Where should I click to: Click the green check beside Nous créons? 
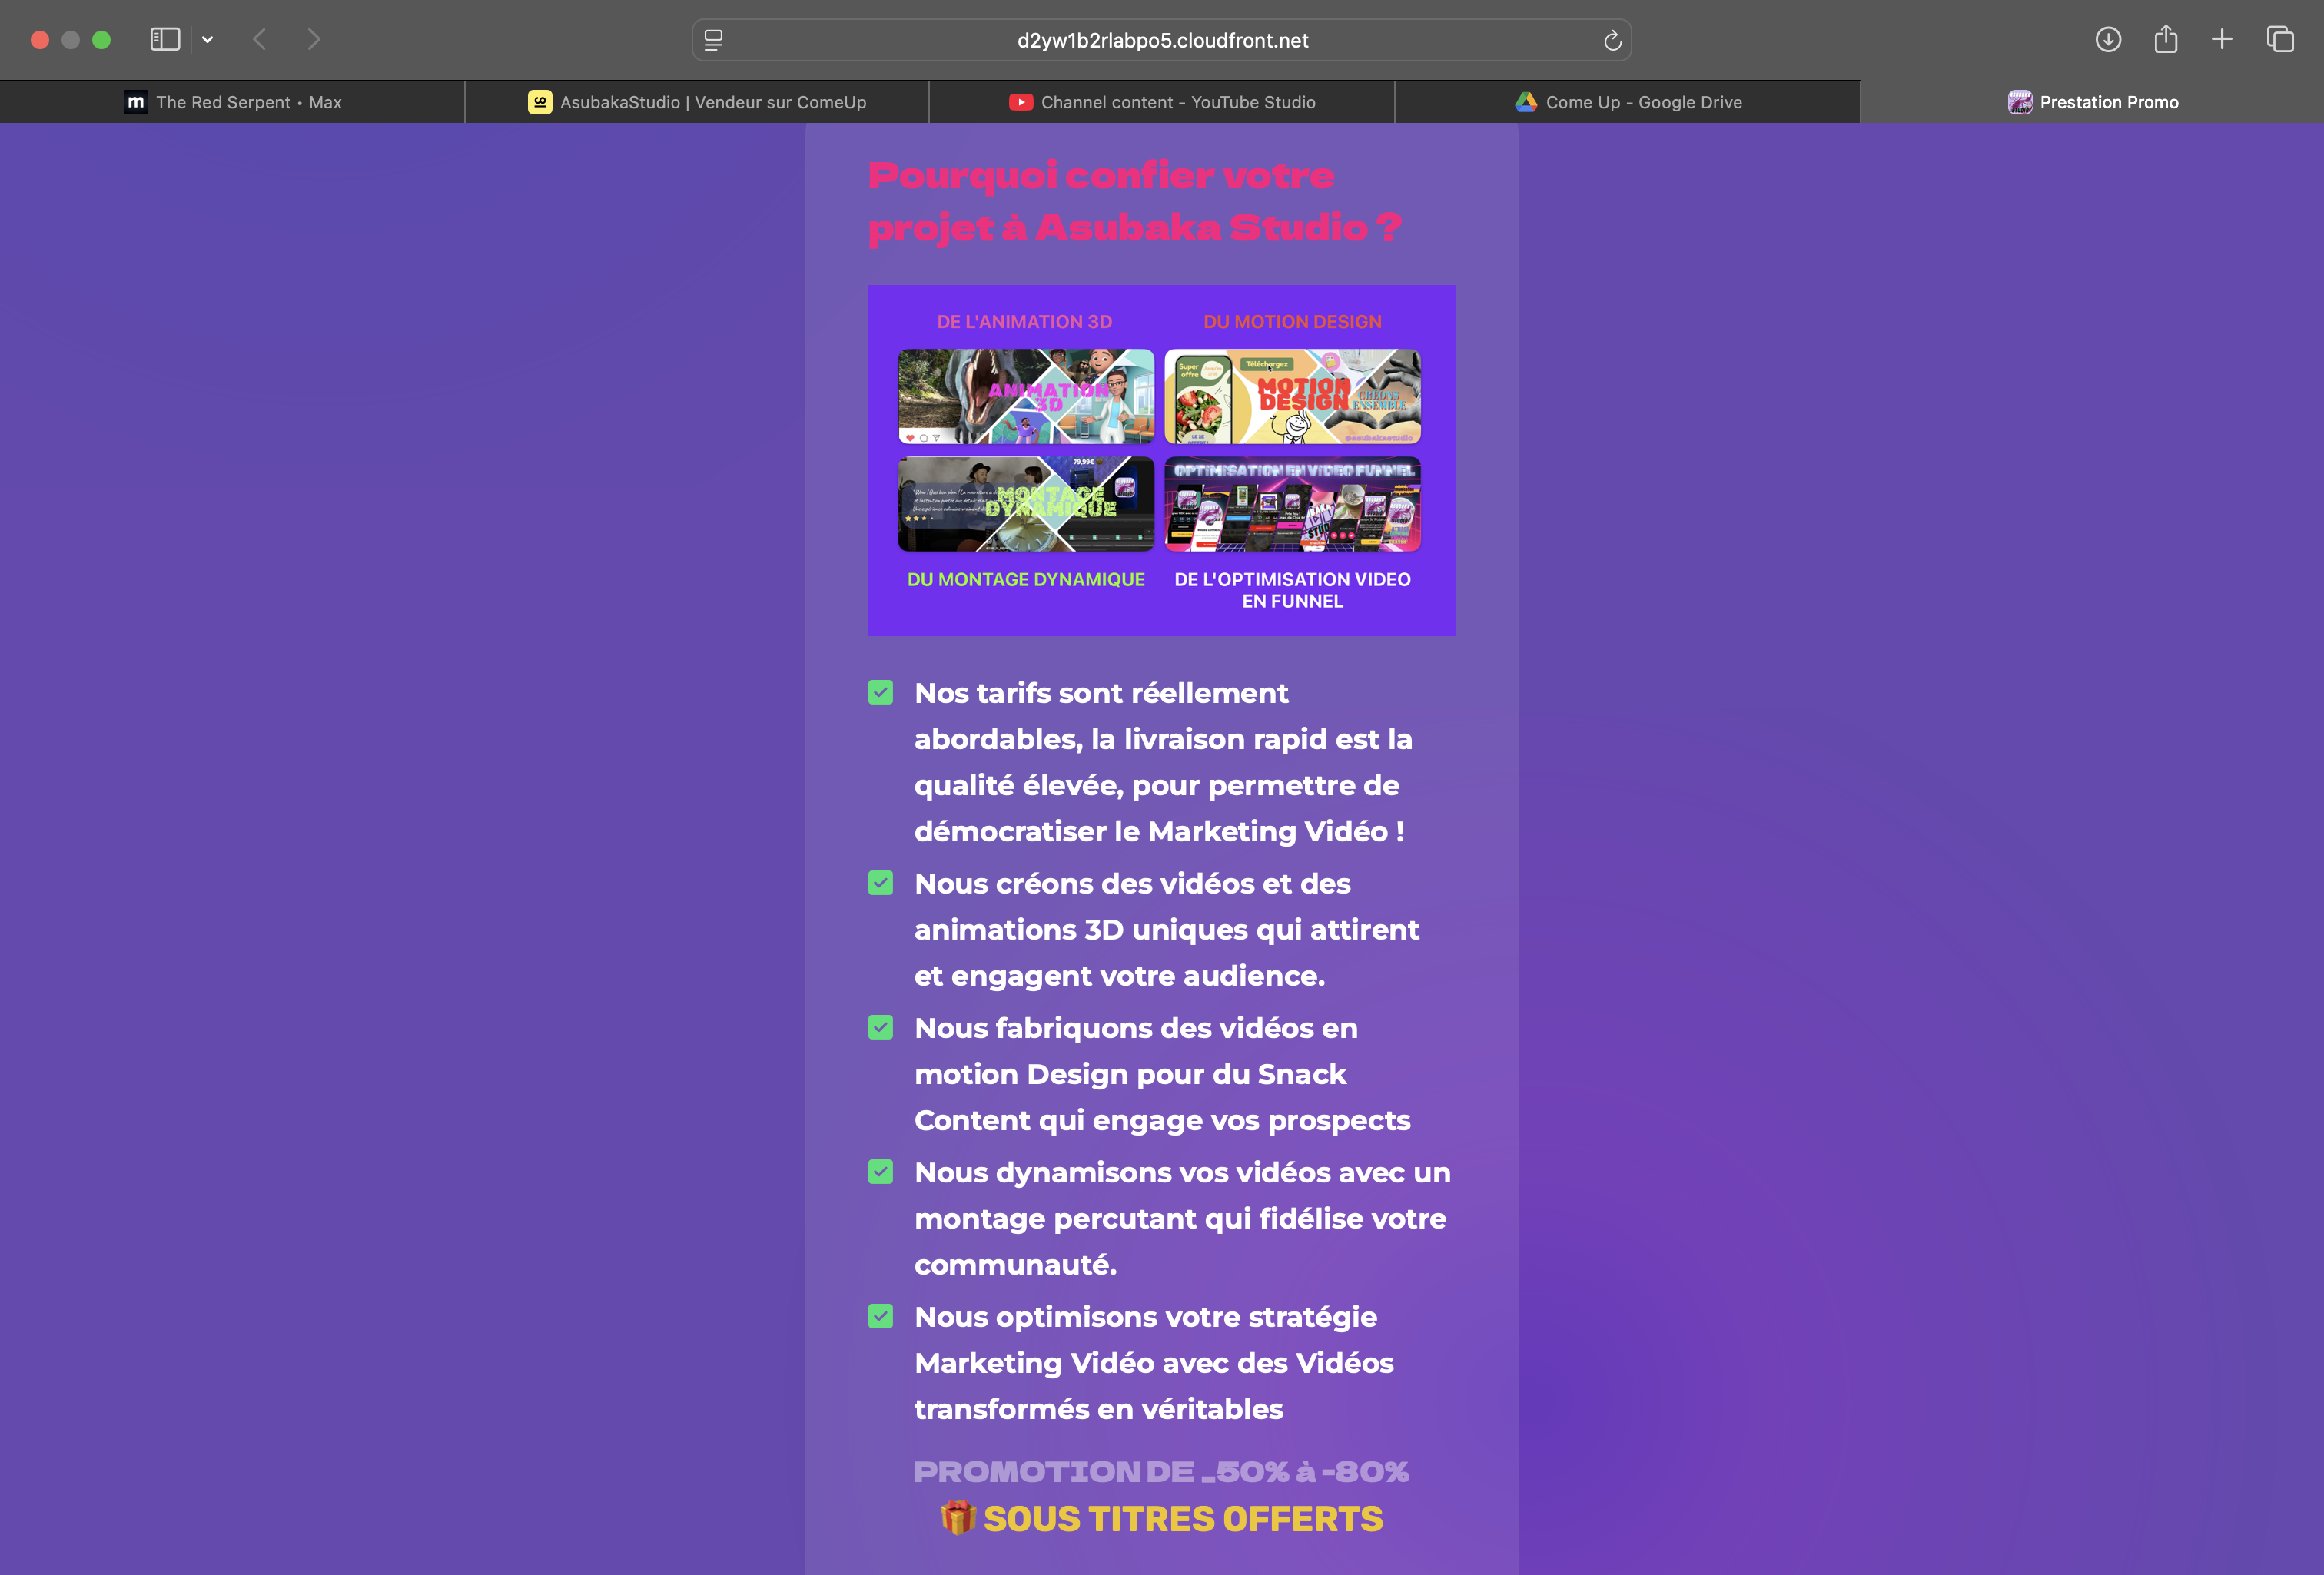(x=881, y=883)
